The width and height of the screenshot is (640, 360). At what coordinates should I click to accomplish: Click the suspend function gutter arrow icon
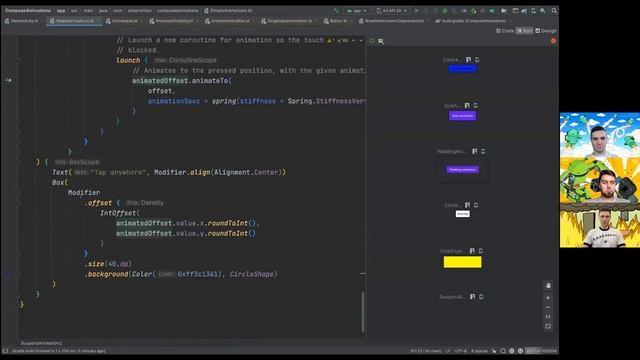click(8, 80)
